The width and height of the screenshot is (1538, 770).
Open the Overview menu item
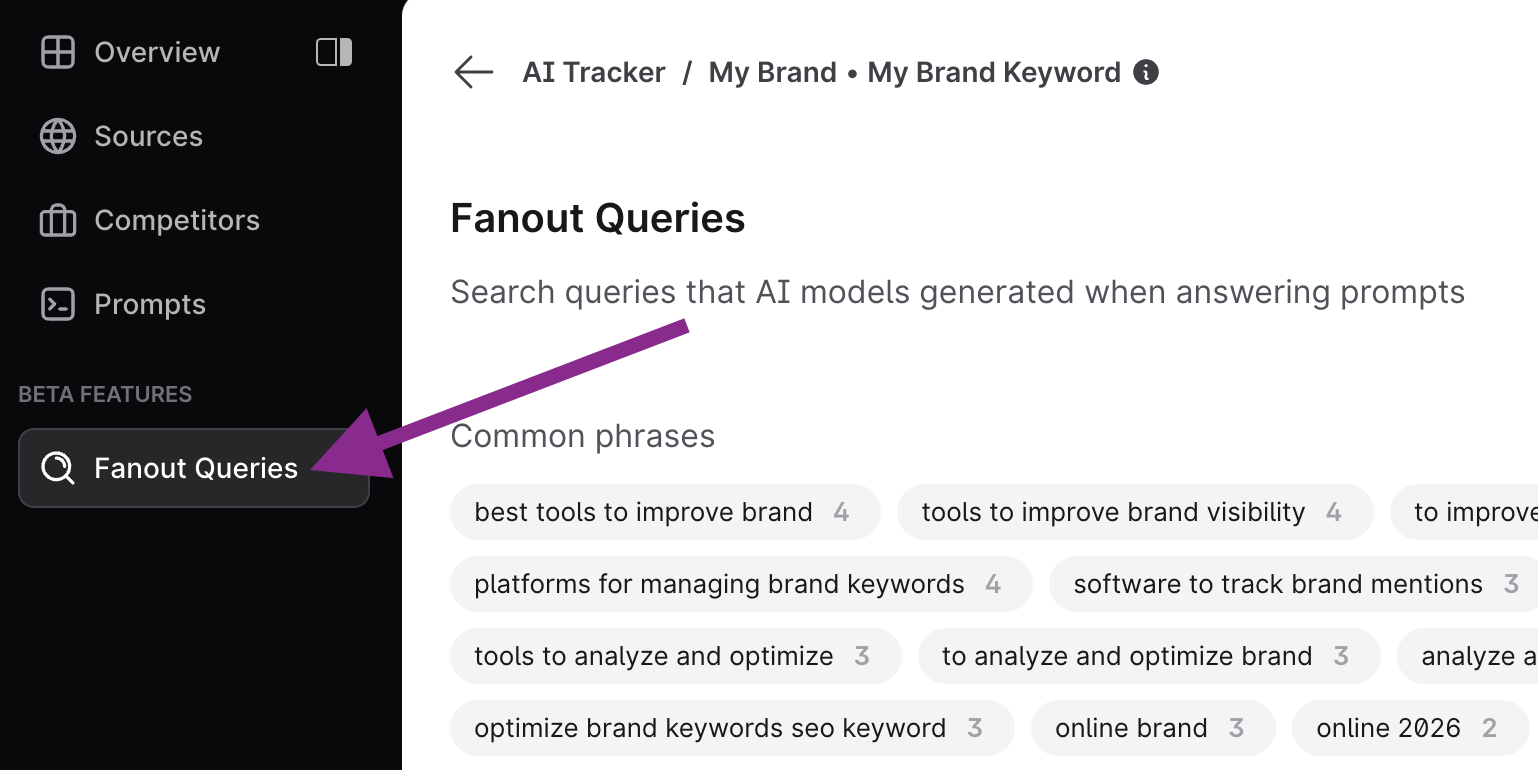157,53
